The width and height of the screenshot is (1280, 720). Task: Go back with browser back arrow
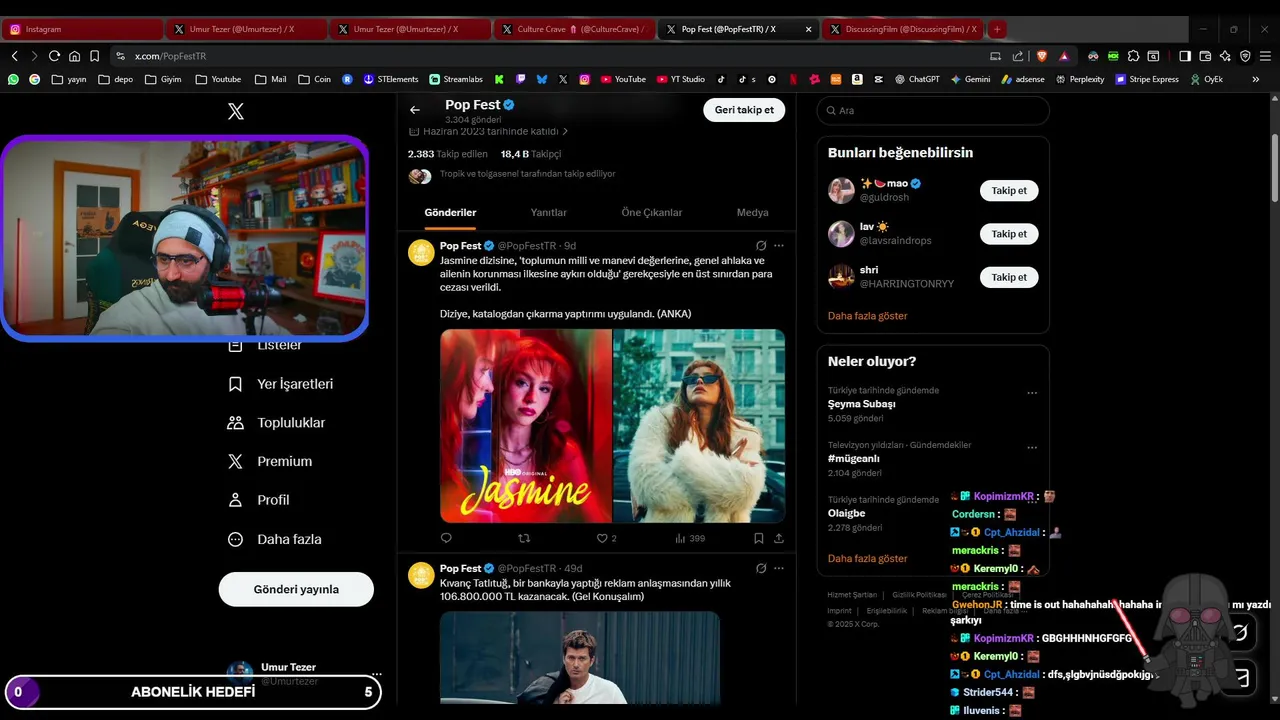point(14,56)
